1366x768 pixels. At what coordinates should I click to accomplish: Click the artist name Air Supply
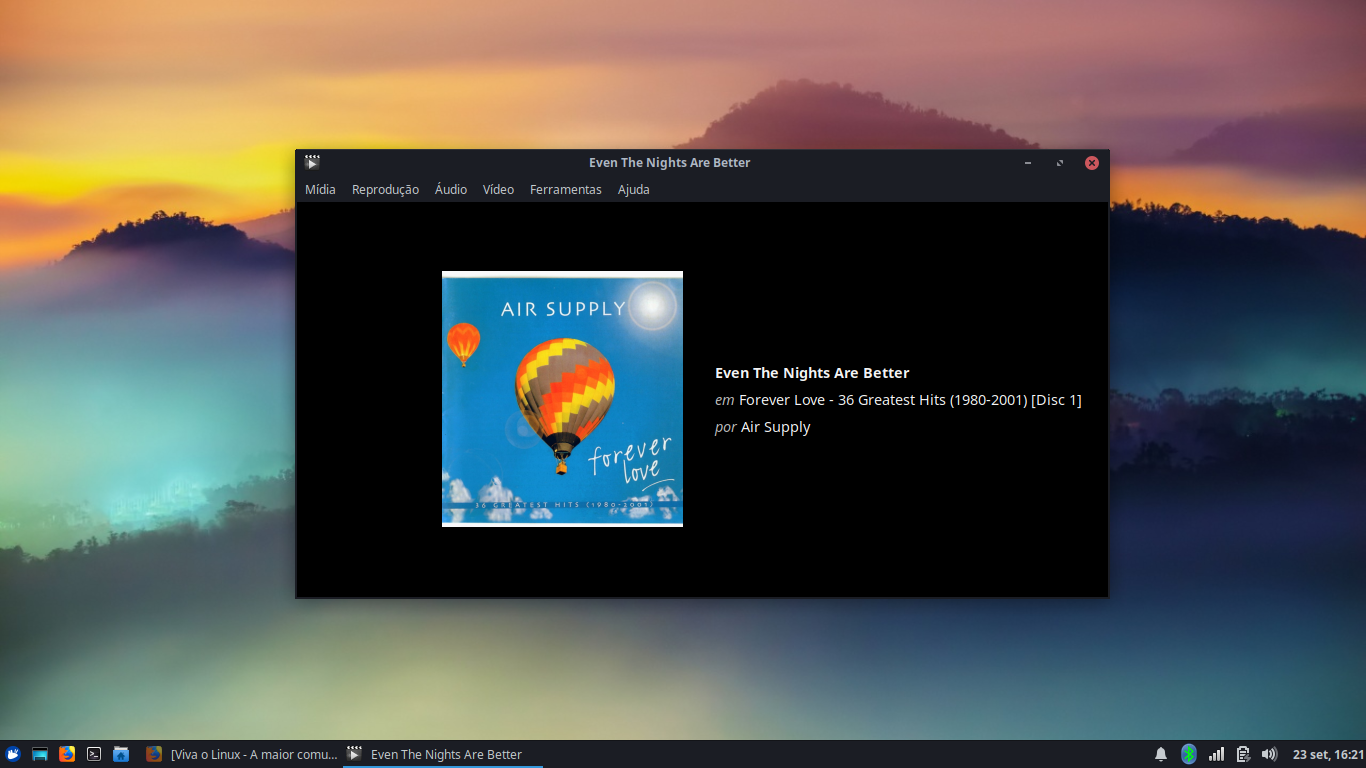click(775, 427)
